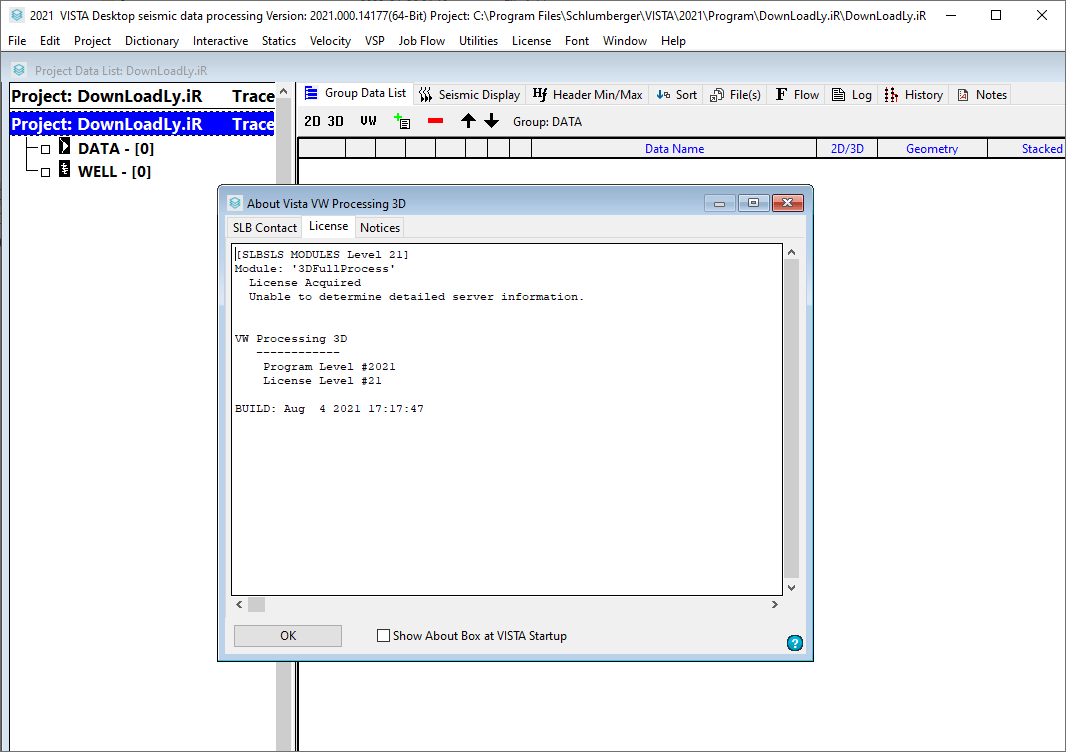Open the Window menu
This screenshot has height=752, width=1066.
click(x=625, y=41)
